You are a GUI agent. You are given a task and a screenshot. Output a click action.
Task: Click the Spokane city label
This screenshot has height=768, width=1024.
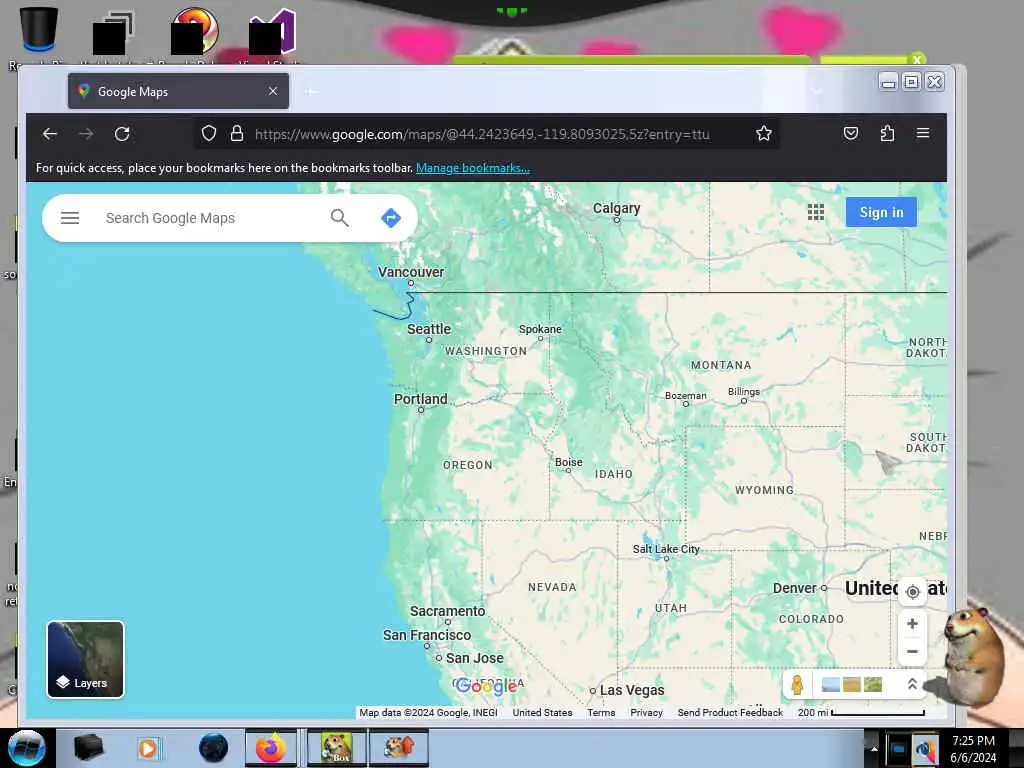coord(540,329)
